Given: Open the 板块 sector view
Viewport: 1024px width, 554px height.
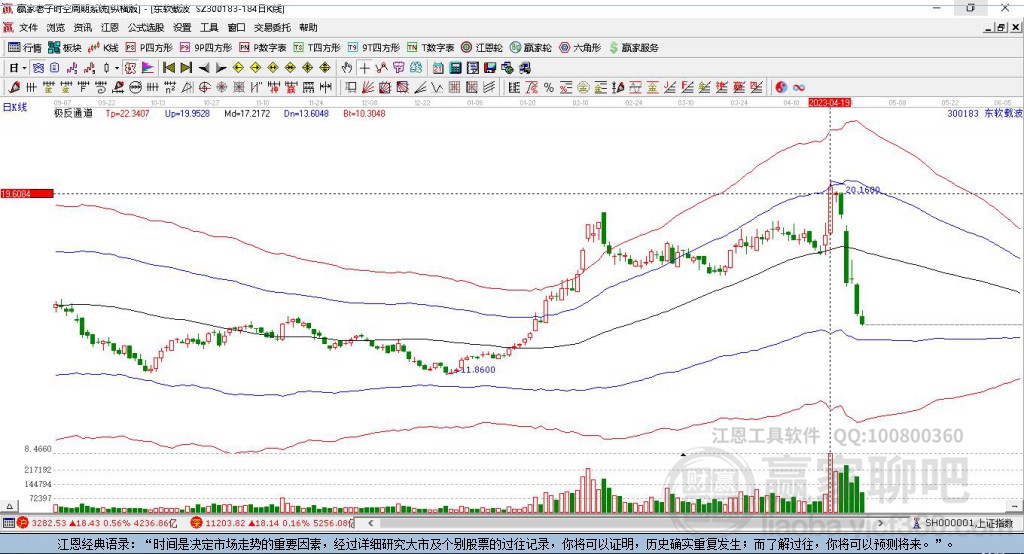Looking at the screenshot, I should [65, 48].
